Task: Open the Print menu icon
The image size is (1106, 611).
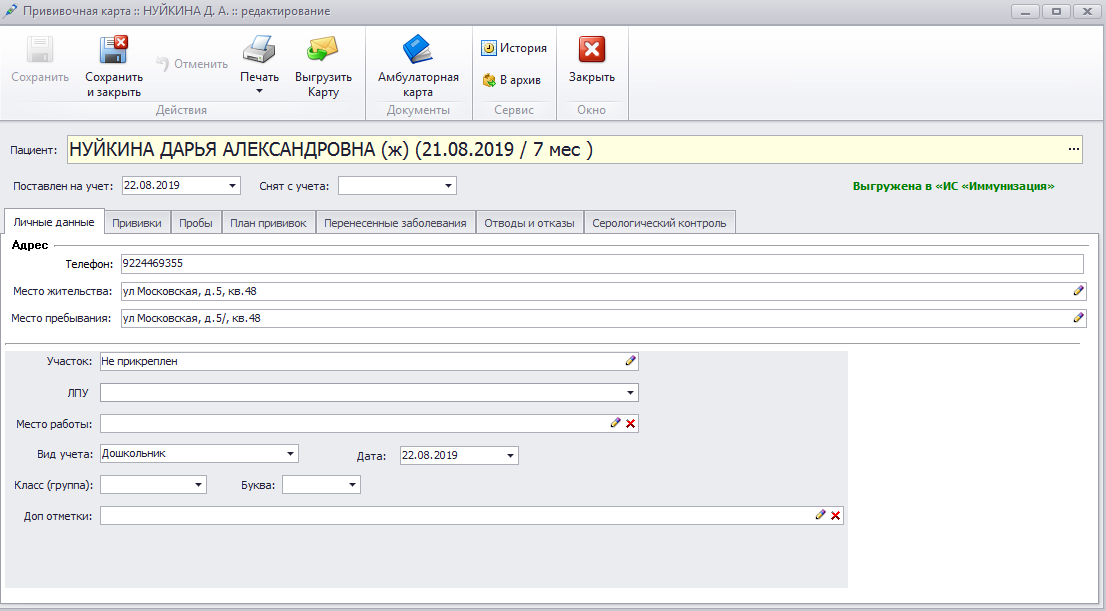Action: click(259, 51)
